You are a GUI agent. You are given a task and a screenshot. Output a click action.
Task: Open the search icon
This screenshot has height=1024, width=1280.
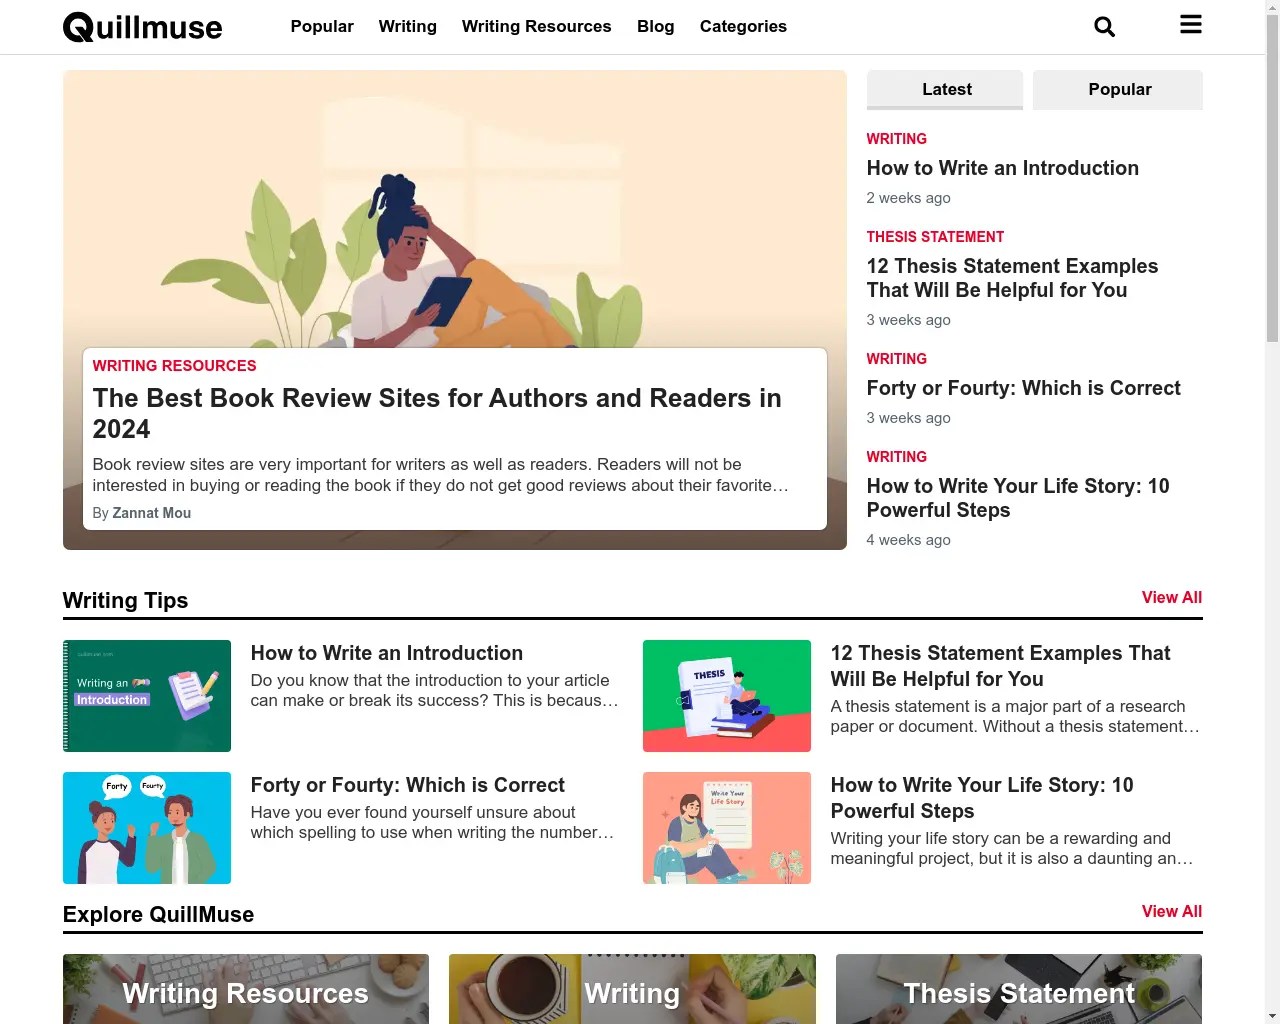coord(1104,26)
